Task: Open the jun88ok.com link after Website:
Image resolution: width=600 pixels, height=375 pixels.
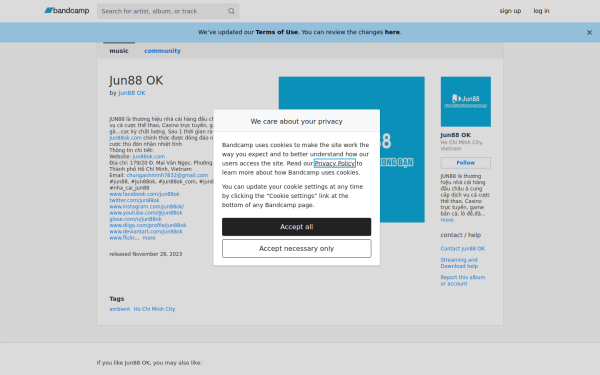Action: pos(149,157)
